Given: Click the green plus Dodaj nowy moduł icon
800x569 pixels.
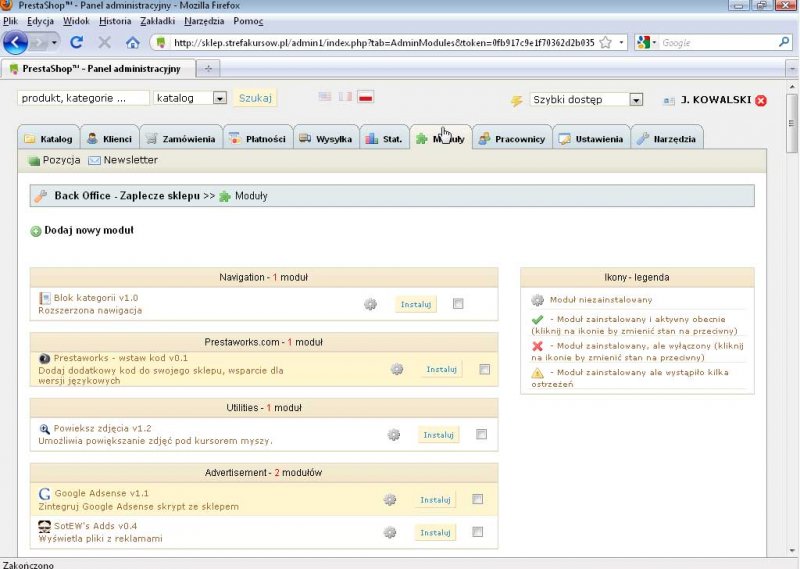Looking at the screenshot, I should 36,231.
